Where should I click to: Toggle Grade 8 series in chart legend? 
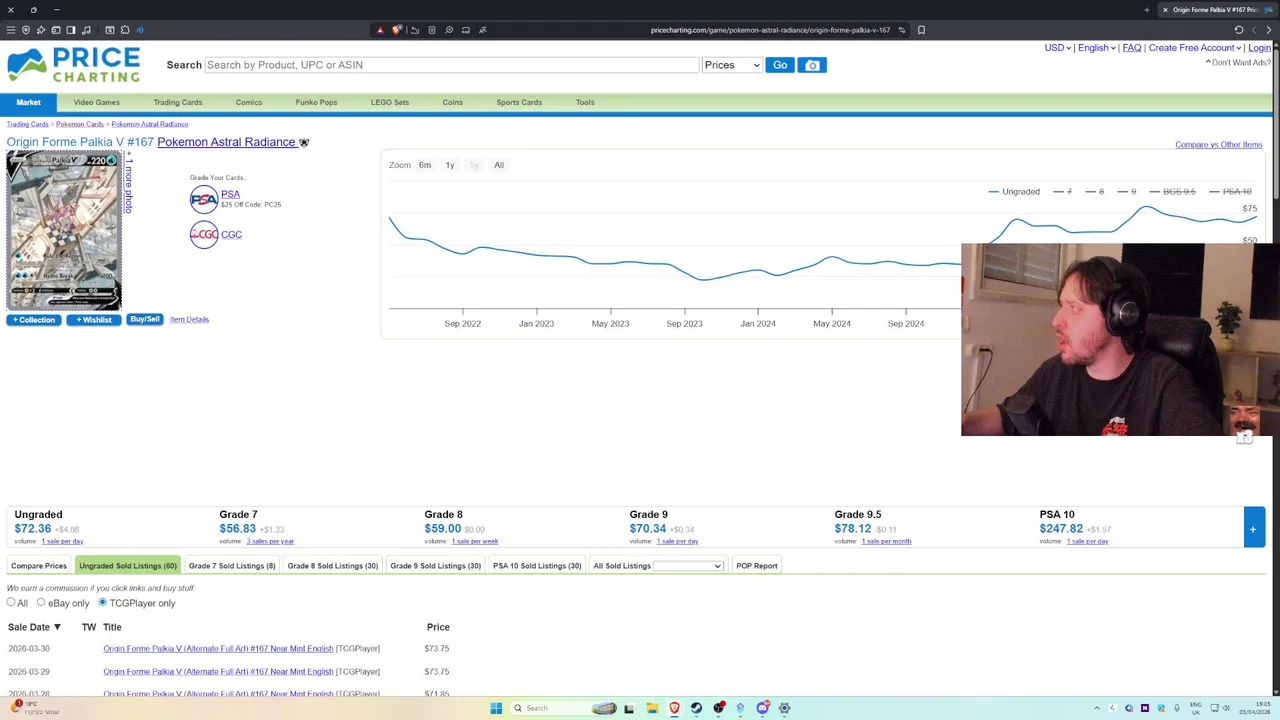[1095, 192]
